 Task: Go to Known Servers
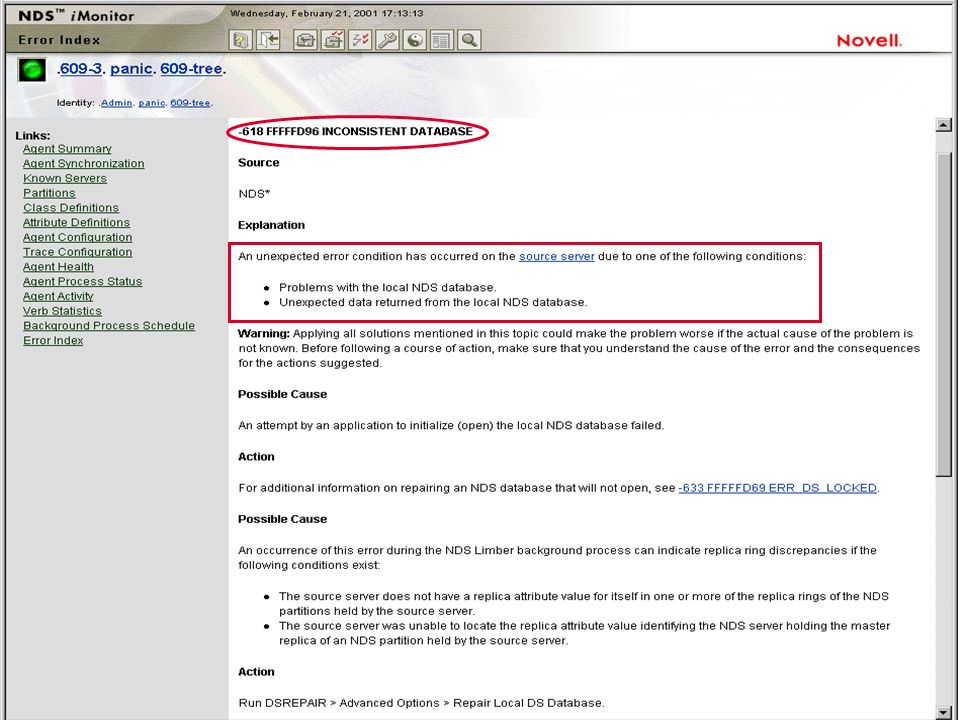click(x=65, y=178)
